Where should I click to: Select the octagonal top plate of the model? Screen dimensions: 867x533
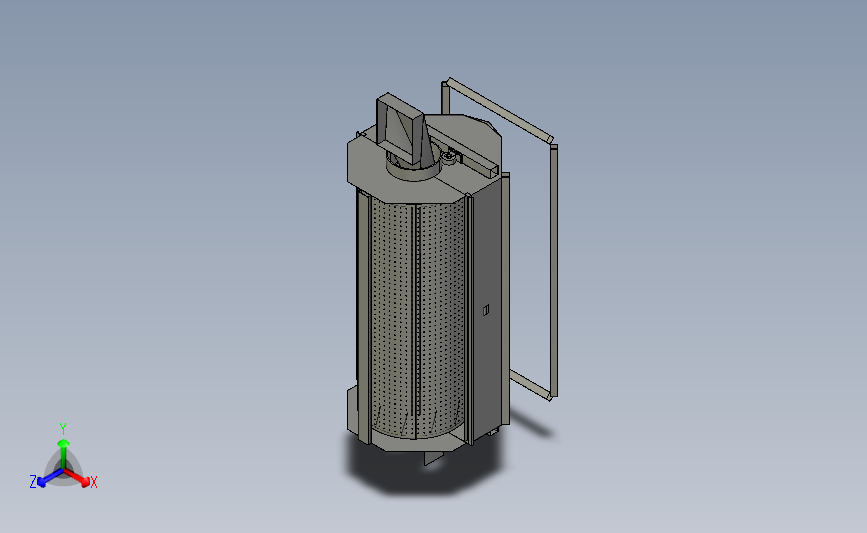click(425, 161)
